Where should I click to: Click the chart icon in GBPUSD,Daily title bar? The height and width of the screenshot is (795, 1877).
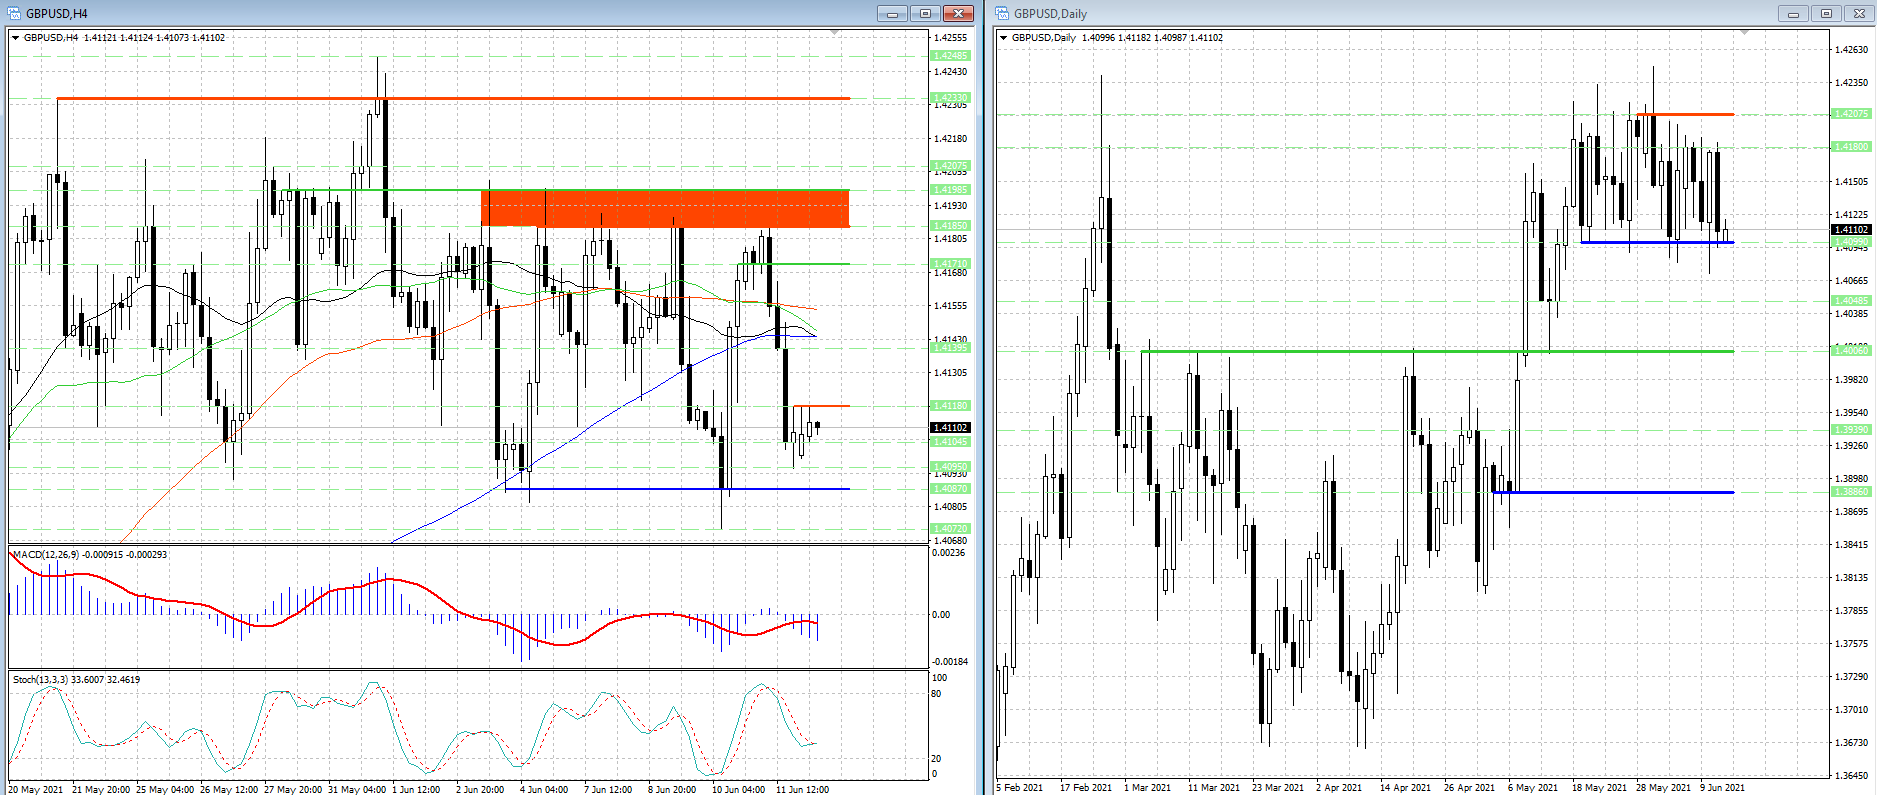coord(1002,13)
